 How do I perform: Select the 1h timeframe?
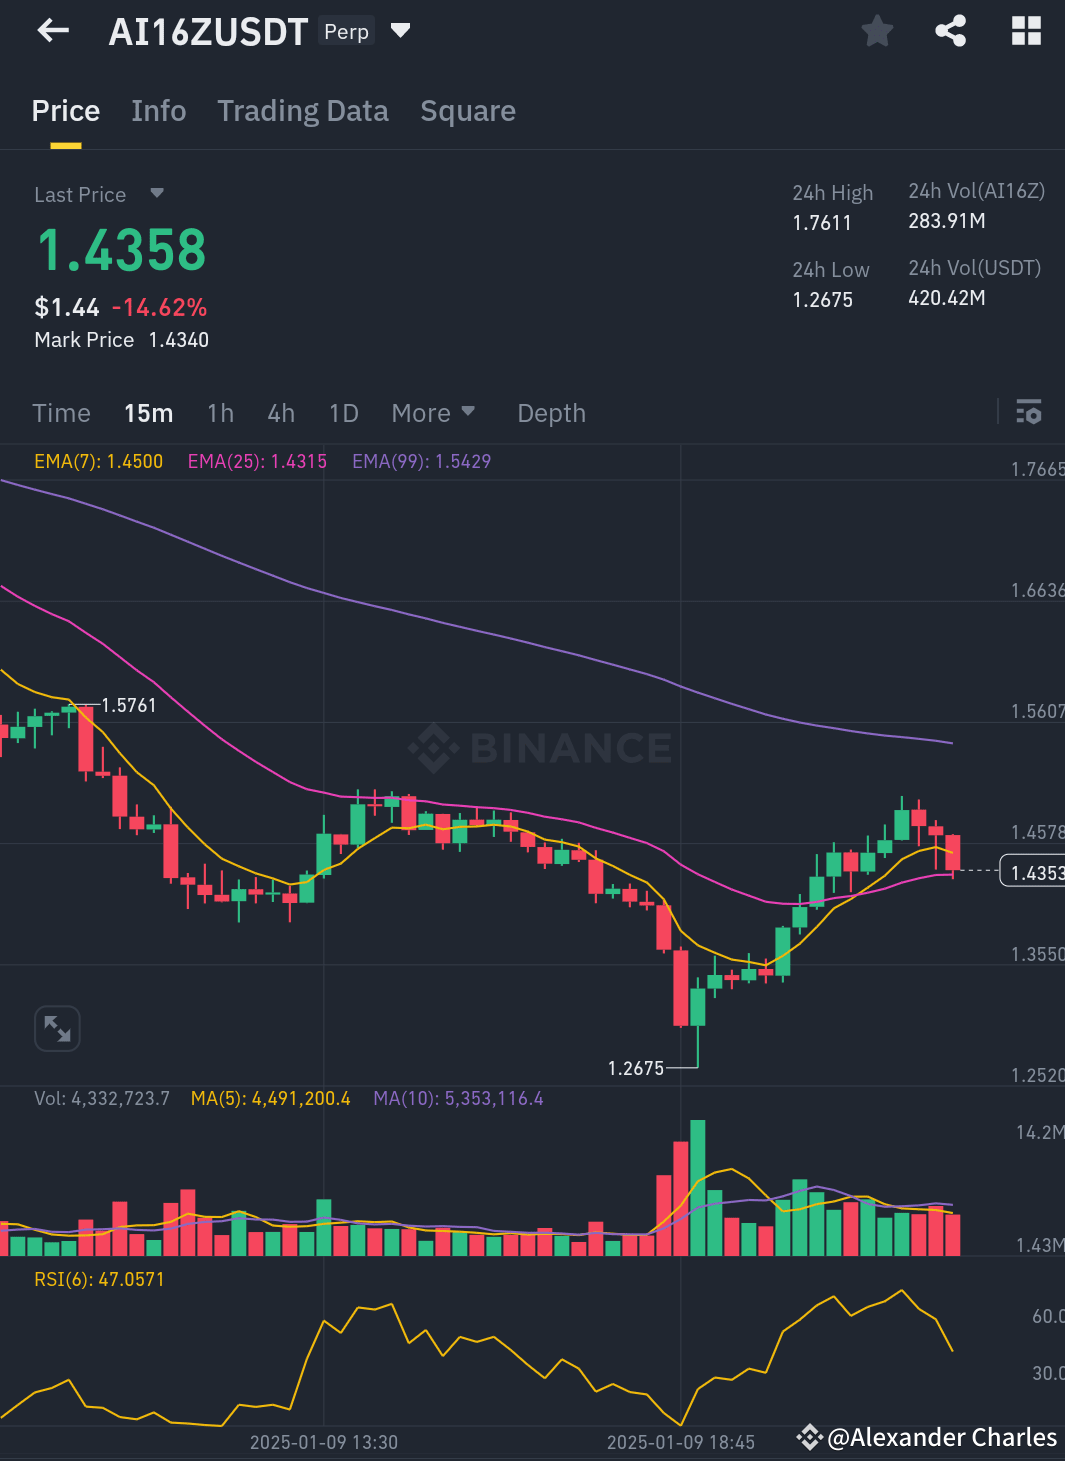point(220,412)
